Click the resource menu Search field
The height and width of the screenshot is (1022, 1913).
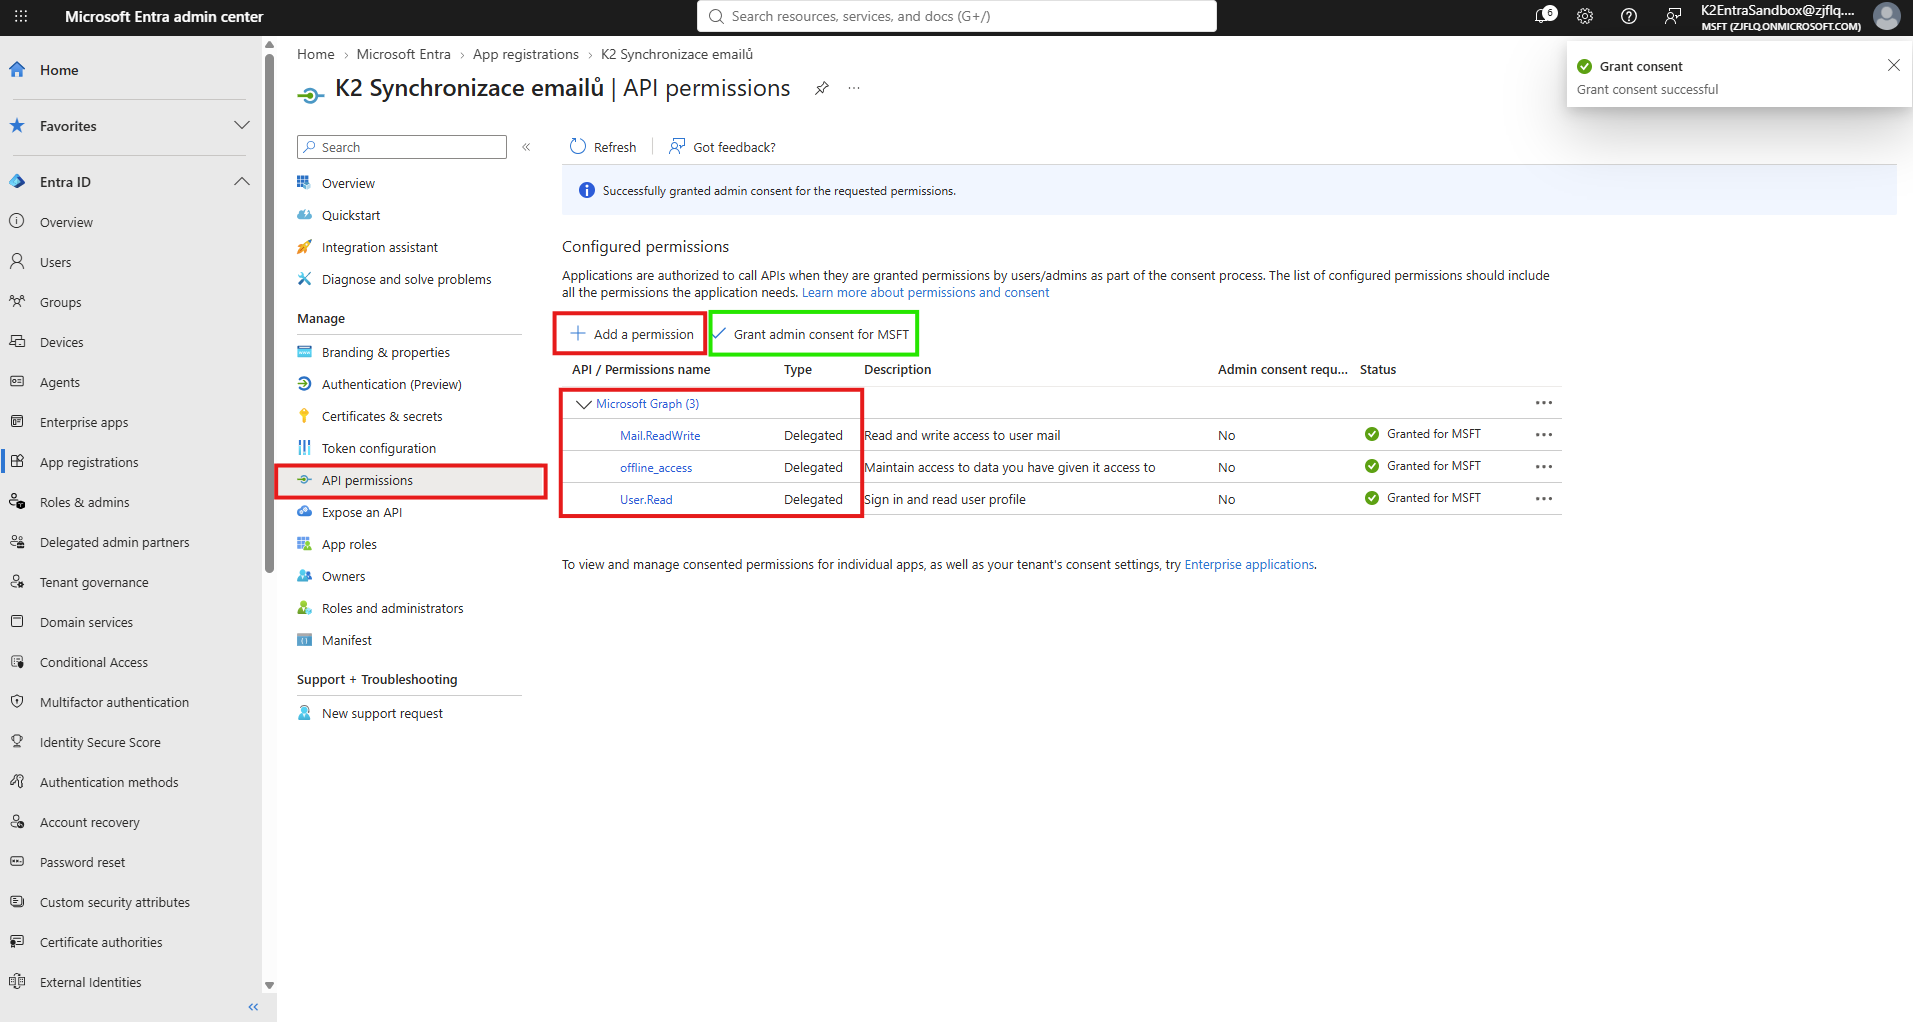[x=402, y=147]
